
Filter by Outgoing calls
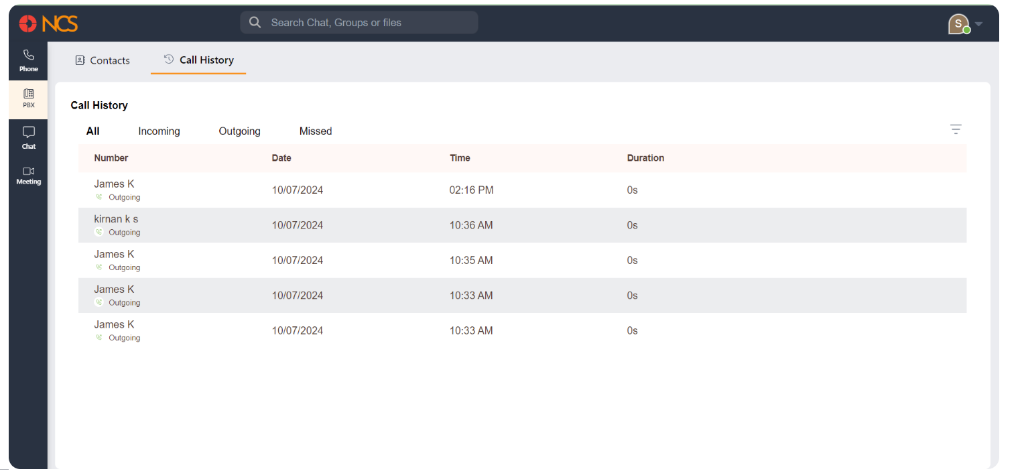coord(240,131)
